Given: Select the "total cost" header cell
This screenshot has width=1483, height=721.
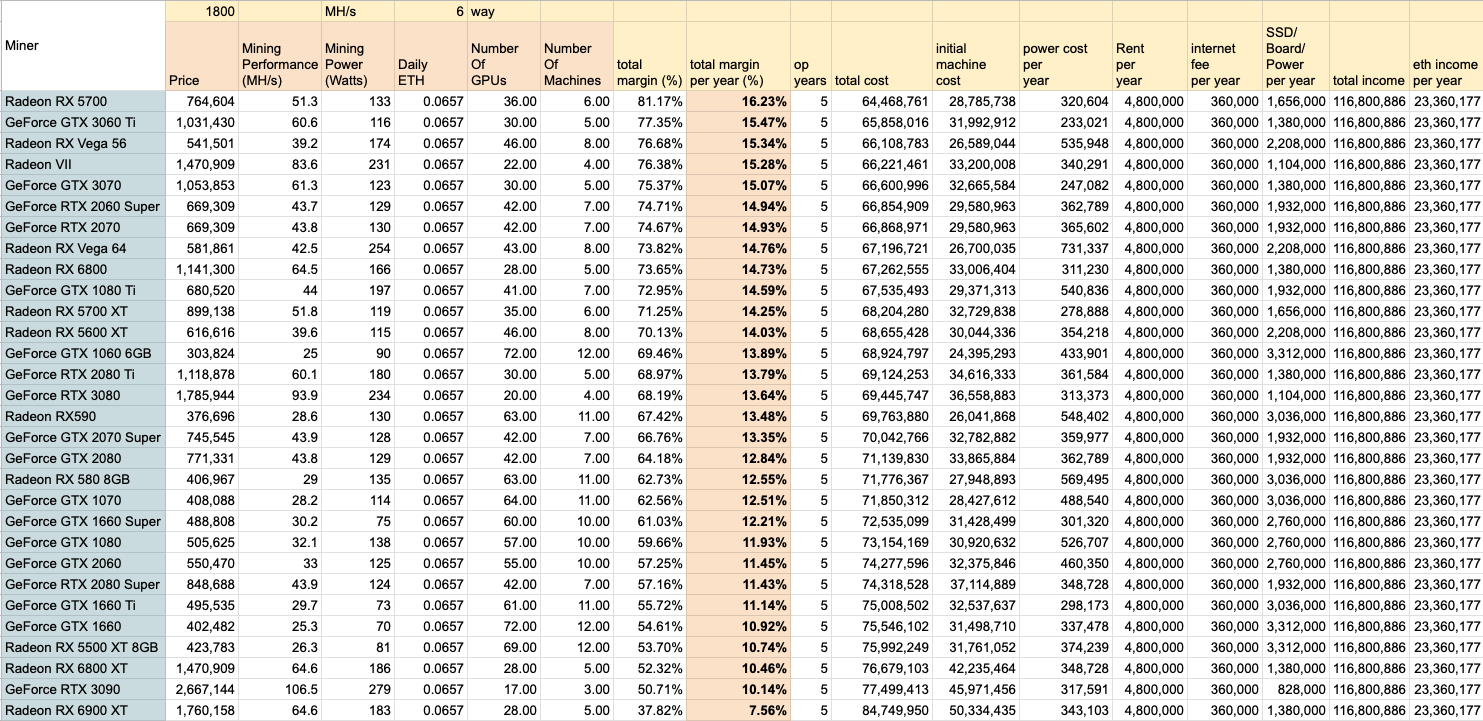Looking at the screenshot, I should [881, 57].
